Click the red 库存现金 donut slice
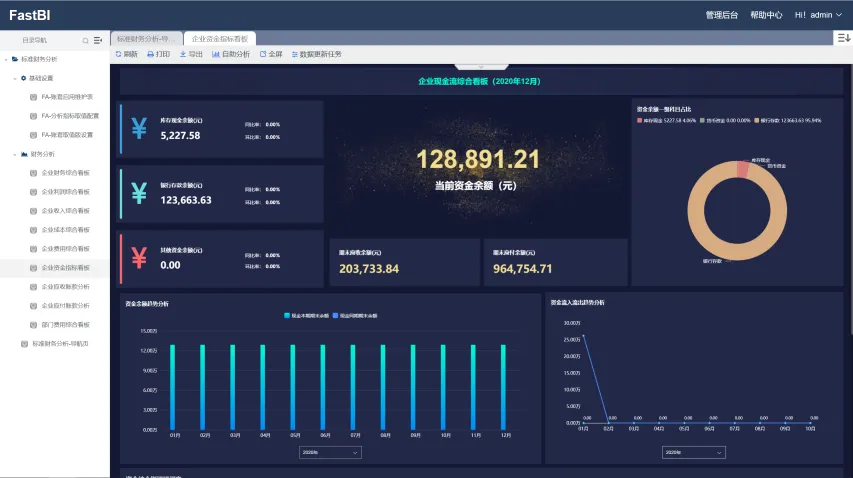853x478 pixels. (743, 169)
